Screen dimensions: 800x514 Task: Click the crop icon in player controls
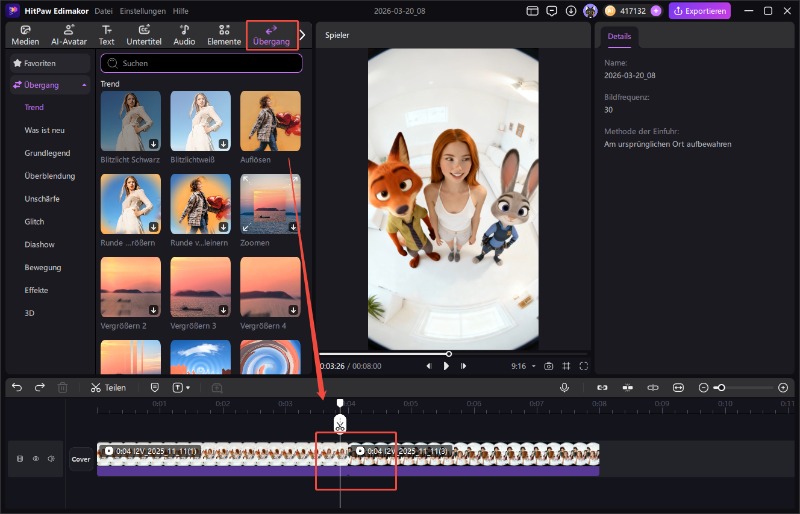(x=566, y=366)
